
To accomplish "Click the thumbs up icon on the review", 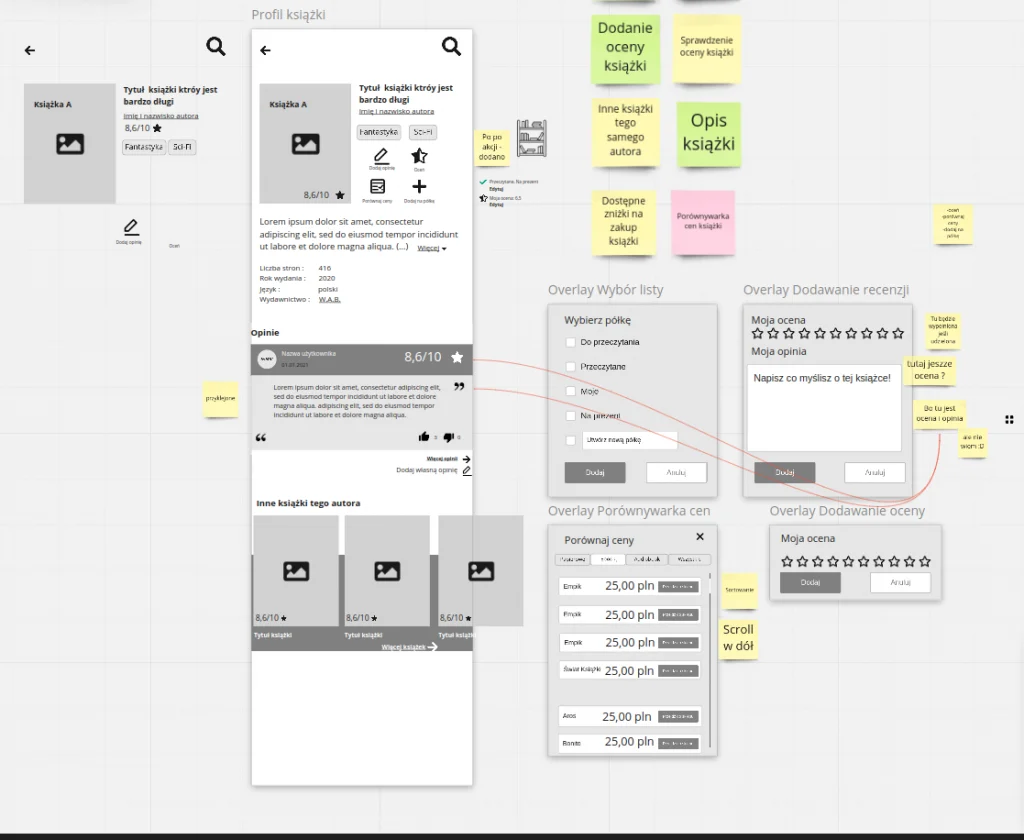I will click(424, 437).
